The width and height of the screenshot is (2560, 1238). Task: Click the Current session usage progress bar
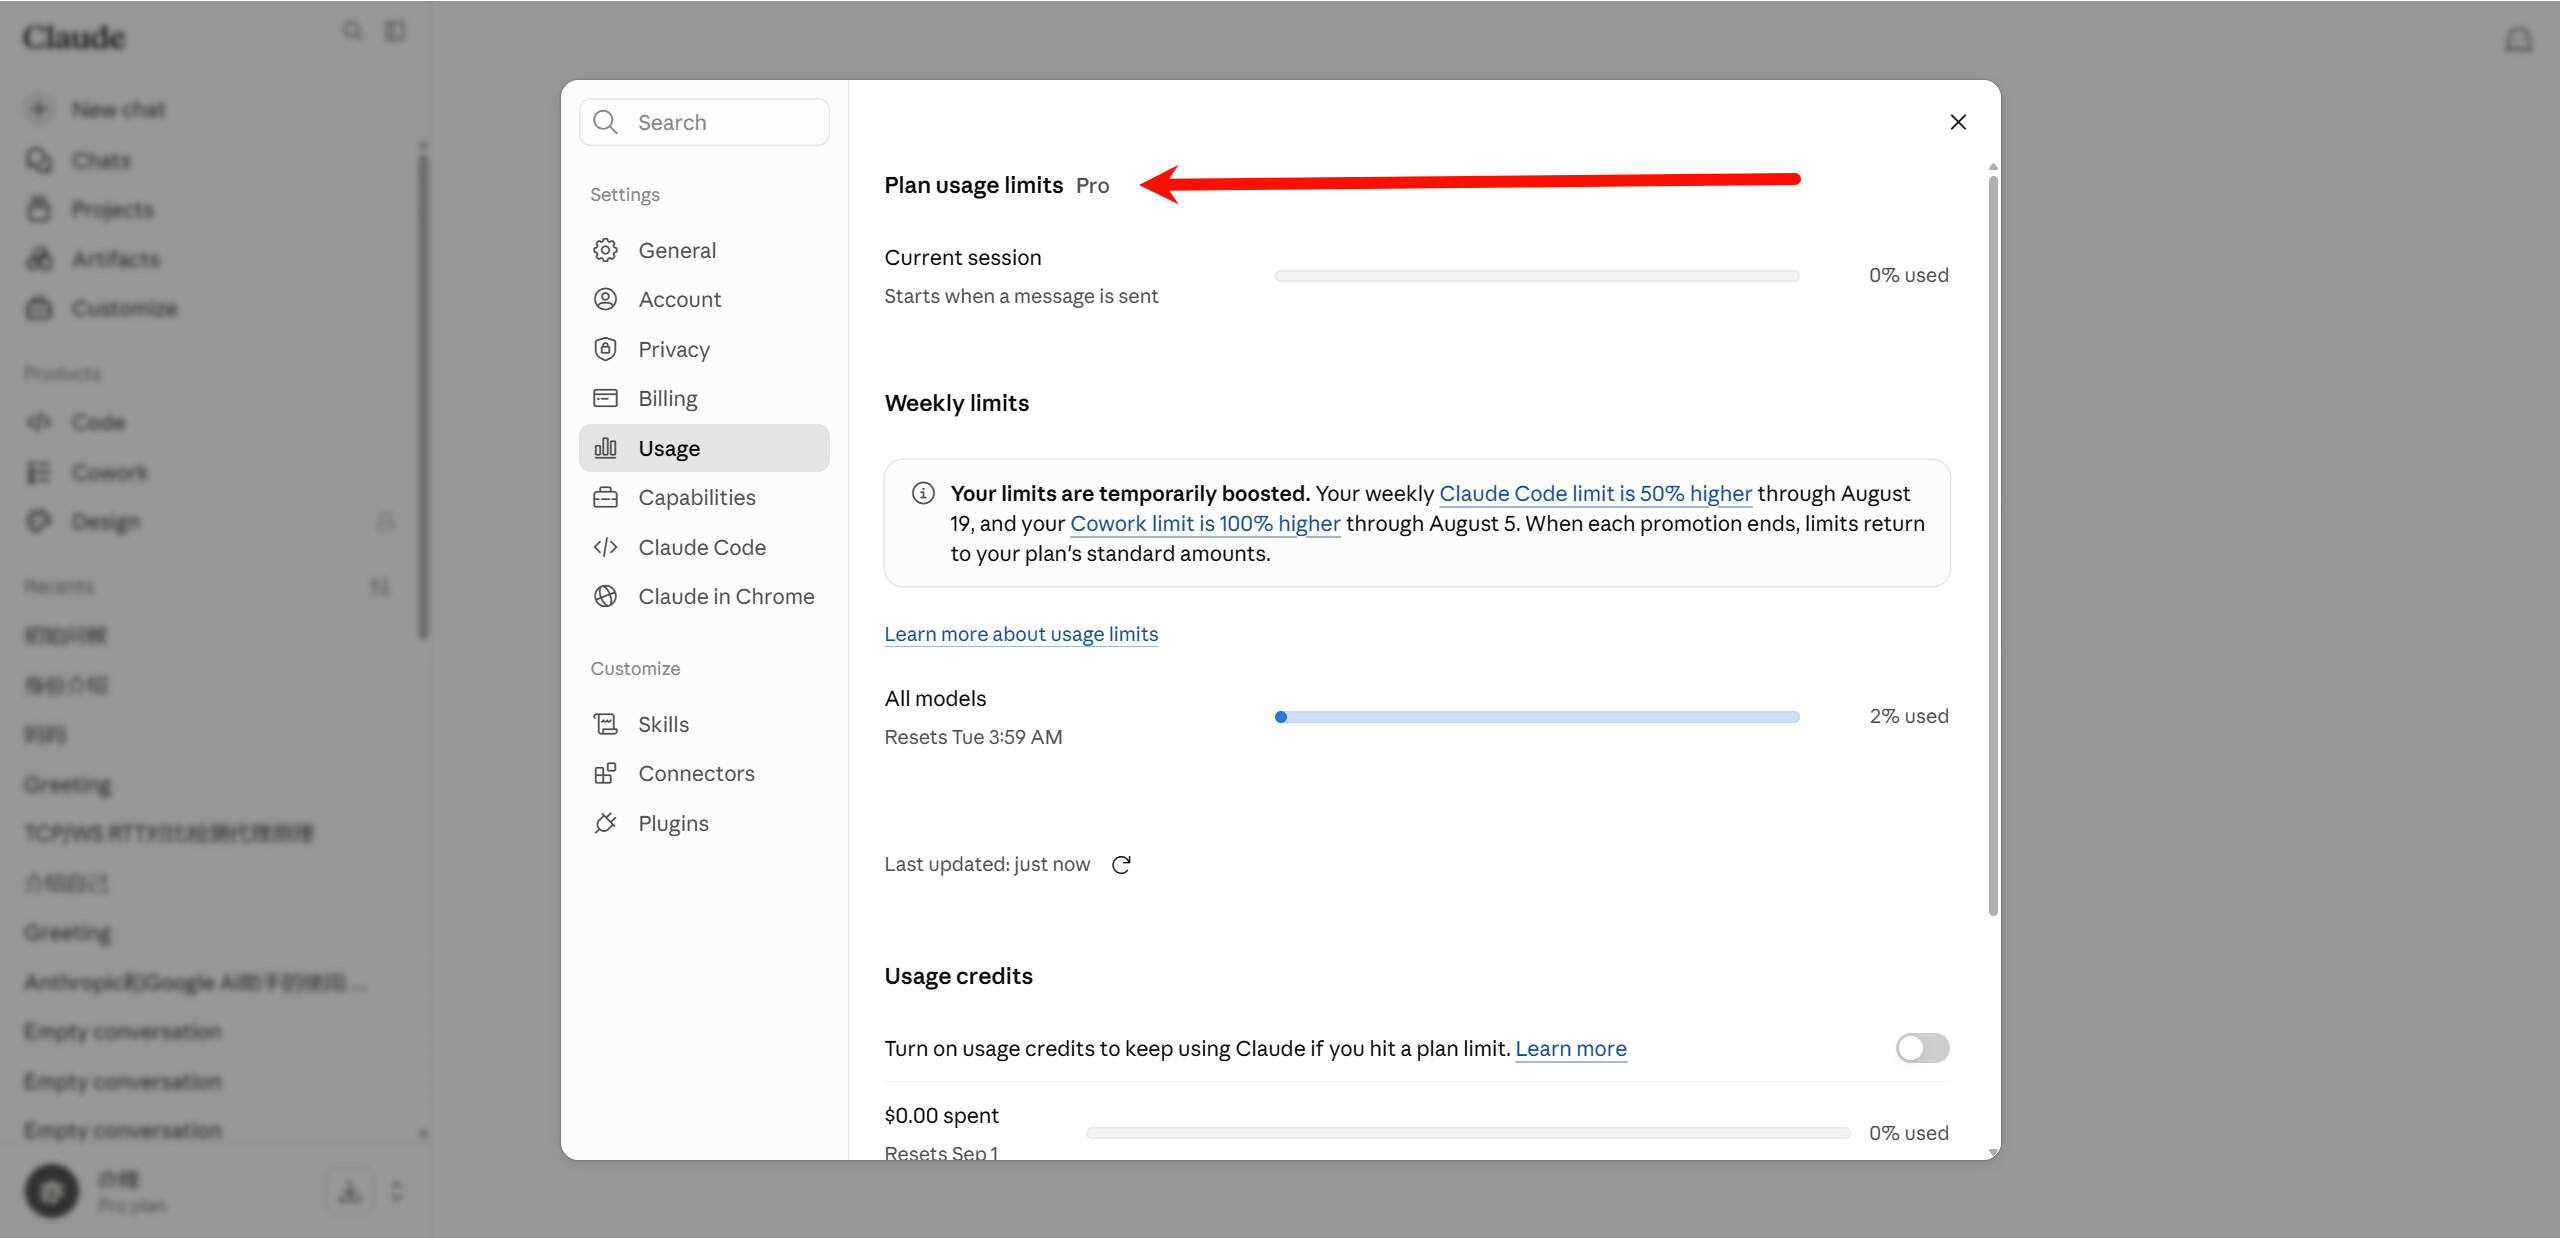click(1537, 275)
